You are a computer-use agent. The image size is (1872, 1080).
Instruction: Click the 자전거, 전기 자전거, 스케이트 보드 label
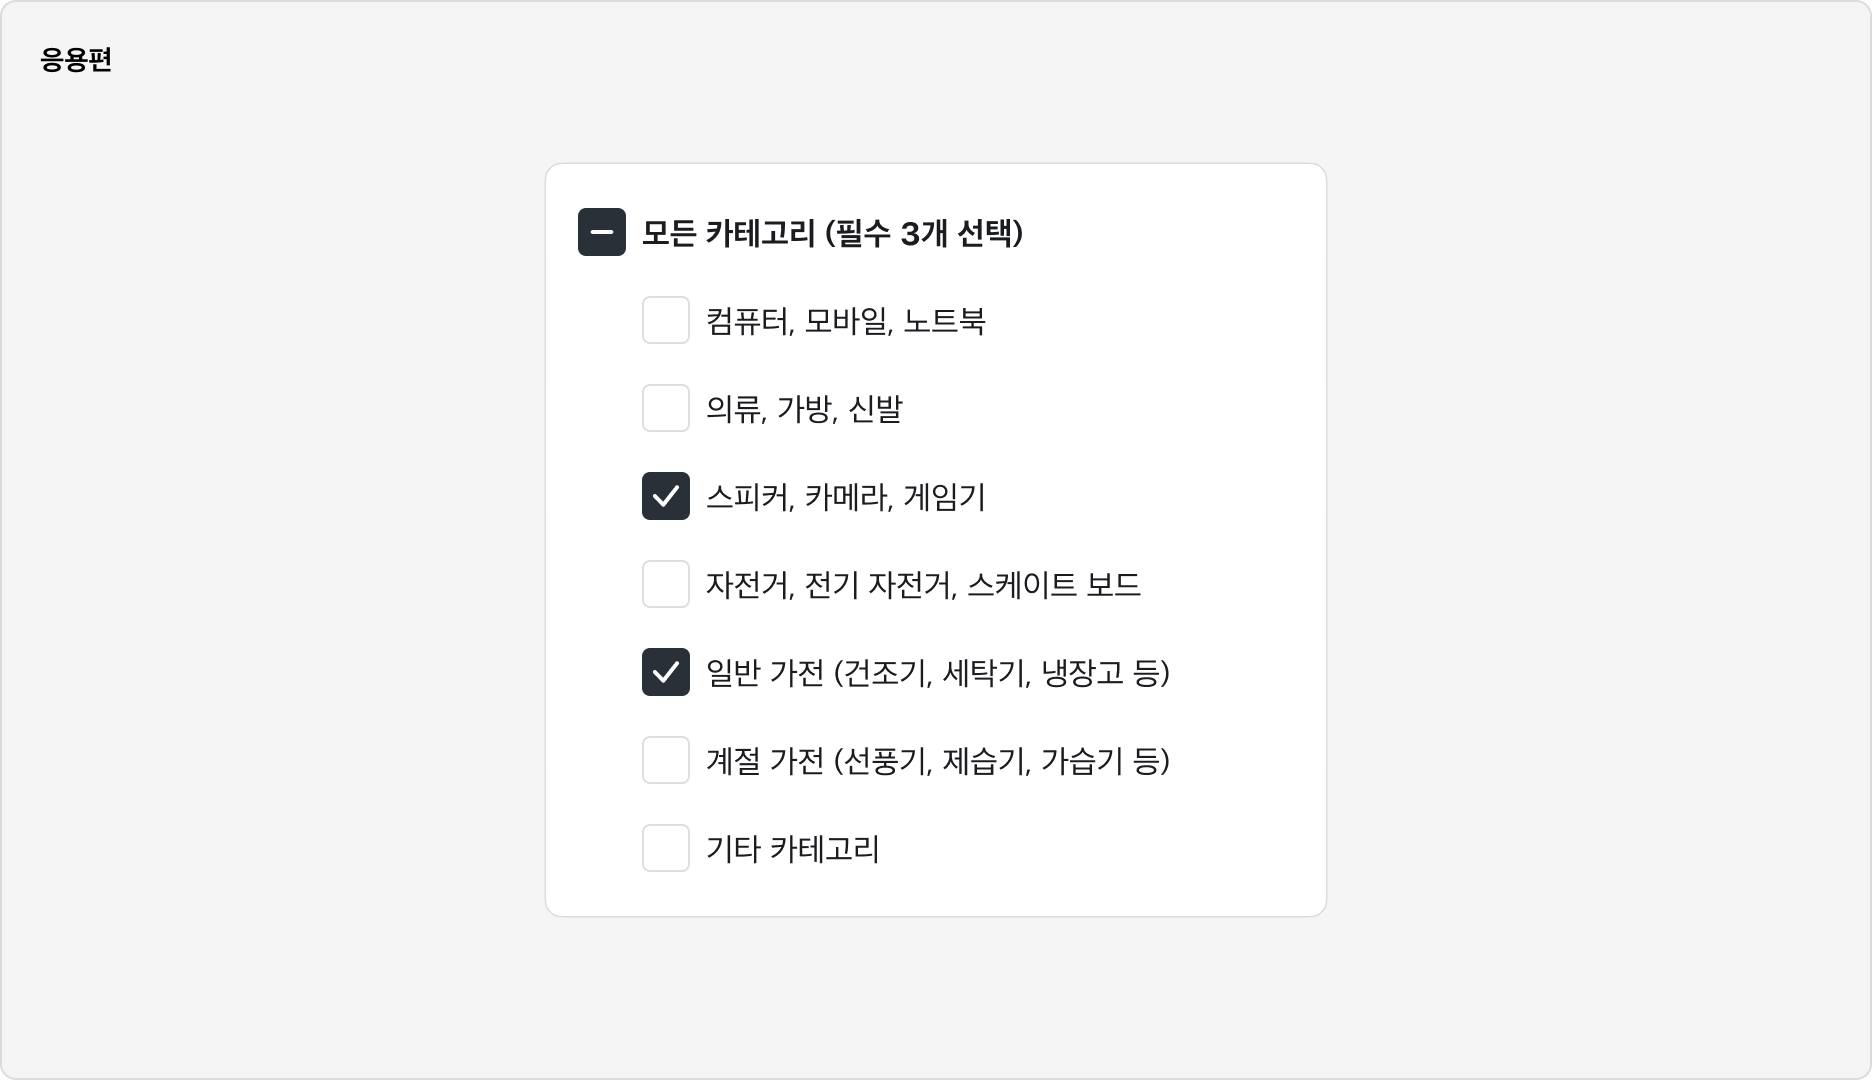922,585
